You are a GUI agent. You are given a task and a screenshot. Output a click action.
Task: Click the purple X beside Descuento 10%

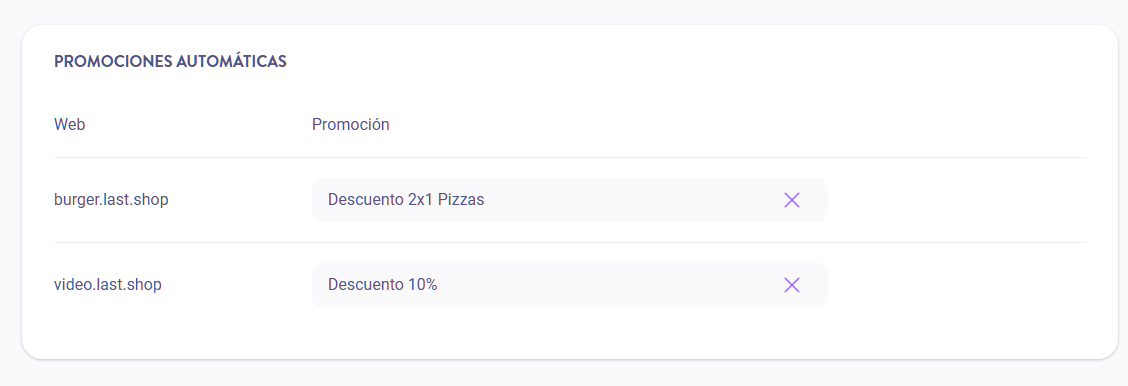(791, 285)
